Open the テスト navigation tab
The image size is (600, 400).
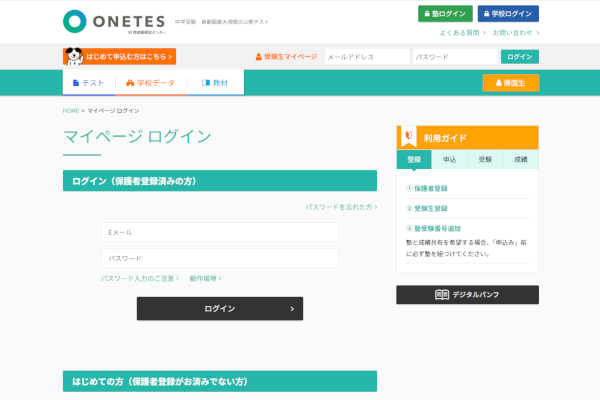(x=89, y=83)
